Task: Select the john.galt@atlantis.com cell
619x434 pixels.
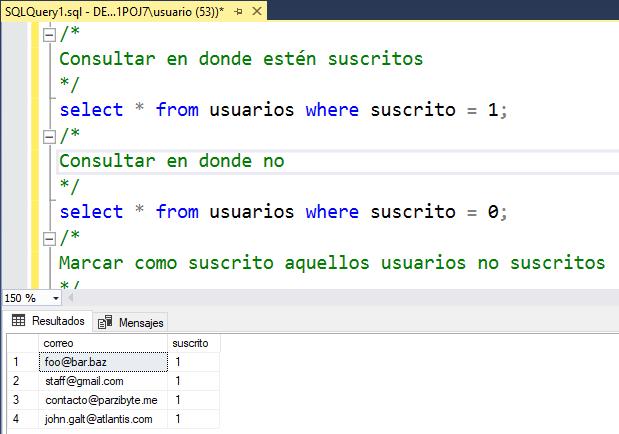Action: pyautogui.click(x=103, y=419)
